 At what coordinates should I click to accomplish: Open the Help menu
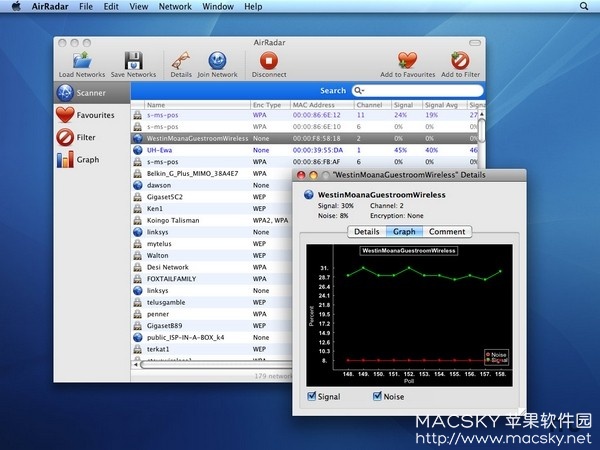click(253, 6)
